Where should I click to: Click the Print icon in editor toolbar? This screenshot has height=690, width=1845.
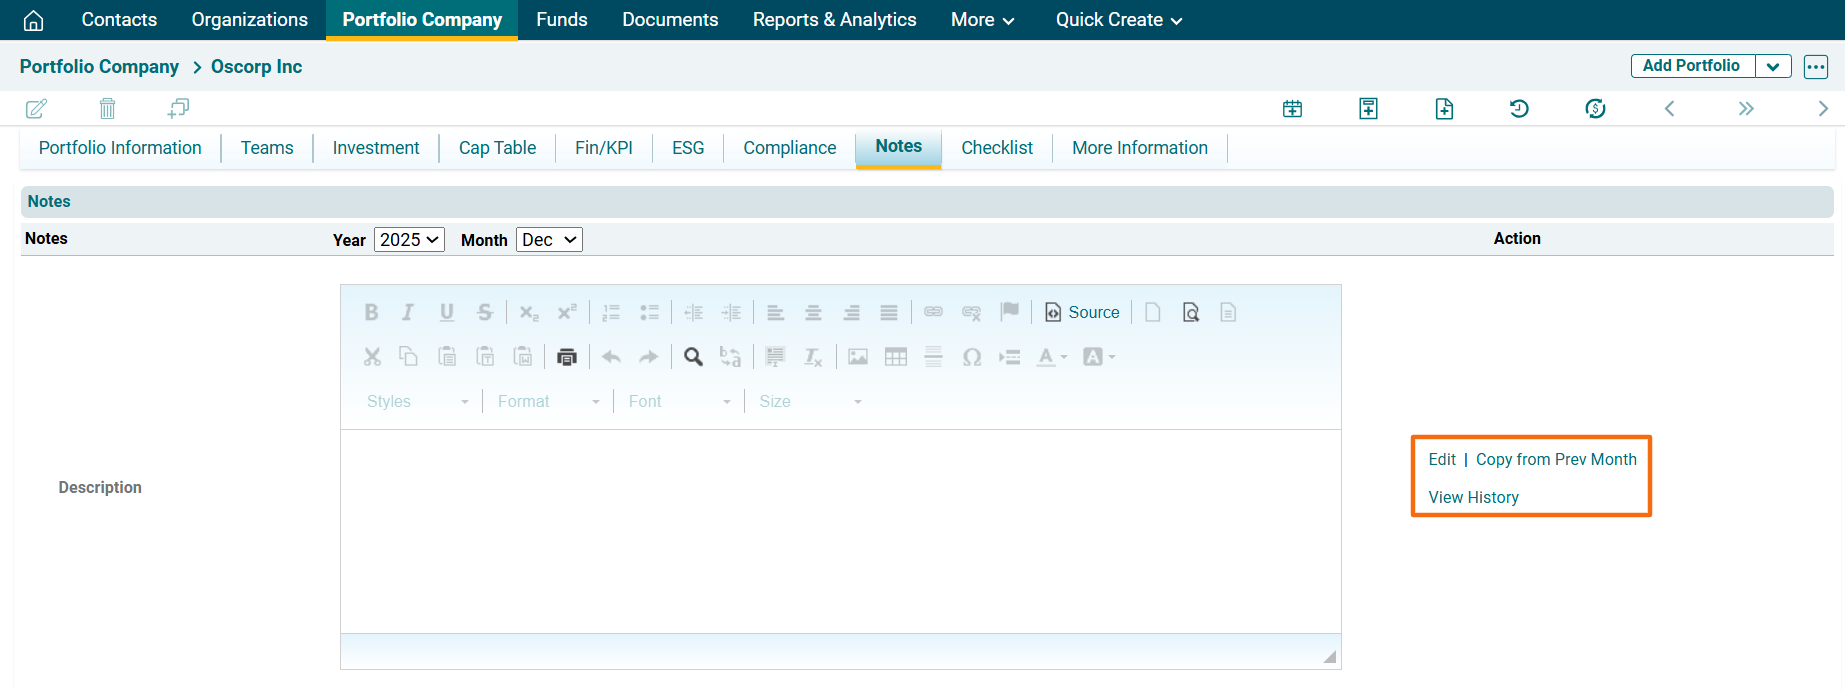567,357
